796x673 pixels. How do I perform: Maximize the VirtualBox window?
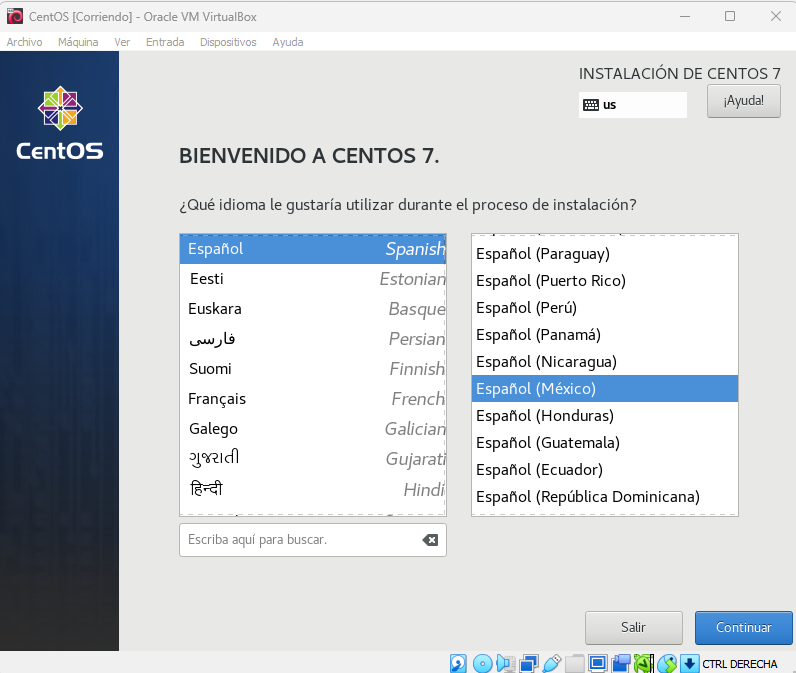tap(730, 16)
